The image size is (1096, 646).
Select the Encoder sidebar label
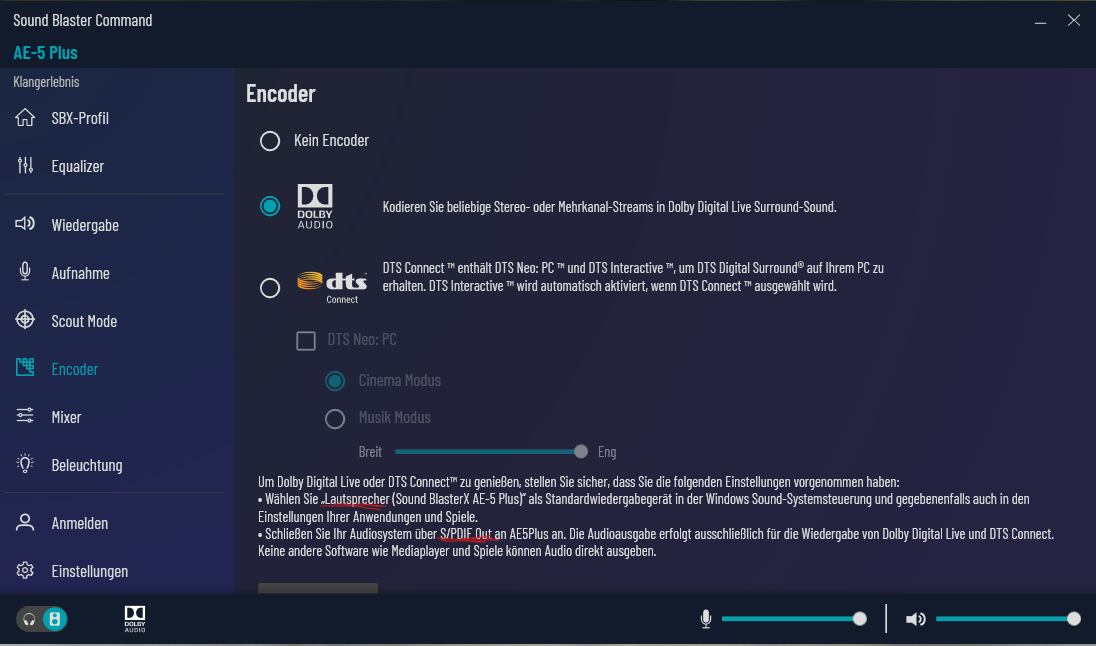click(x=75, y=369)
